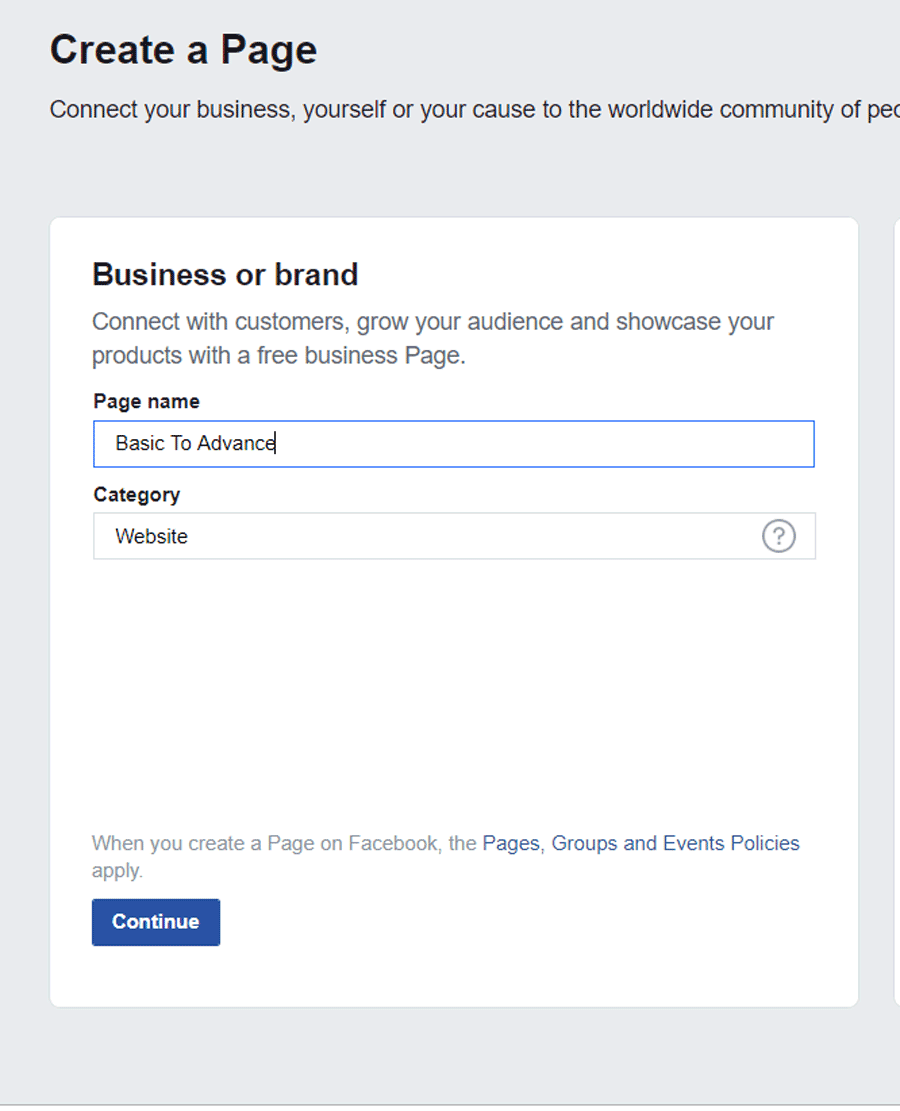900x1111 pixels.
Task: Click the text 'Basic To Advance' in name field
Action: 196,444
